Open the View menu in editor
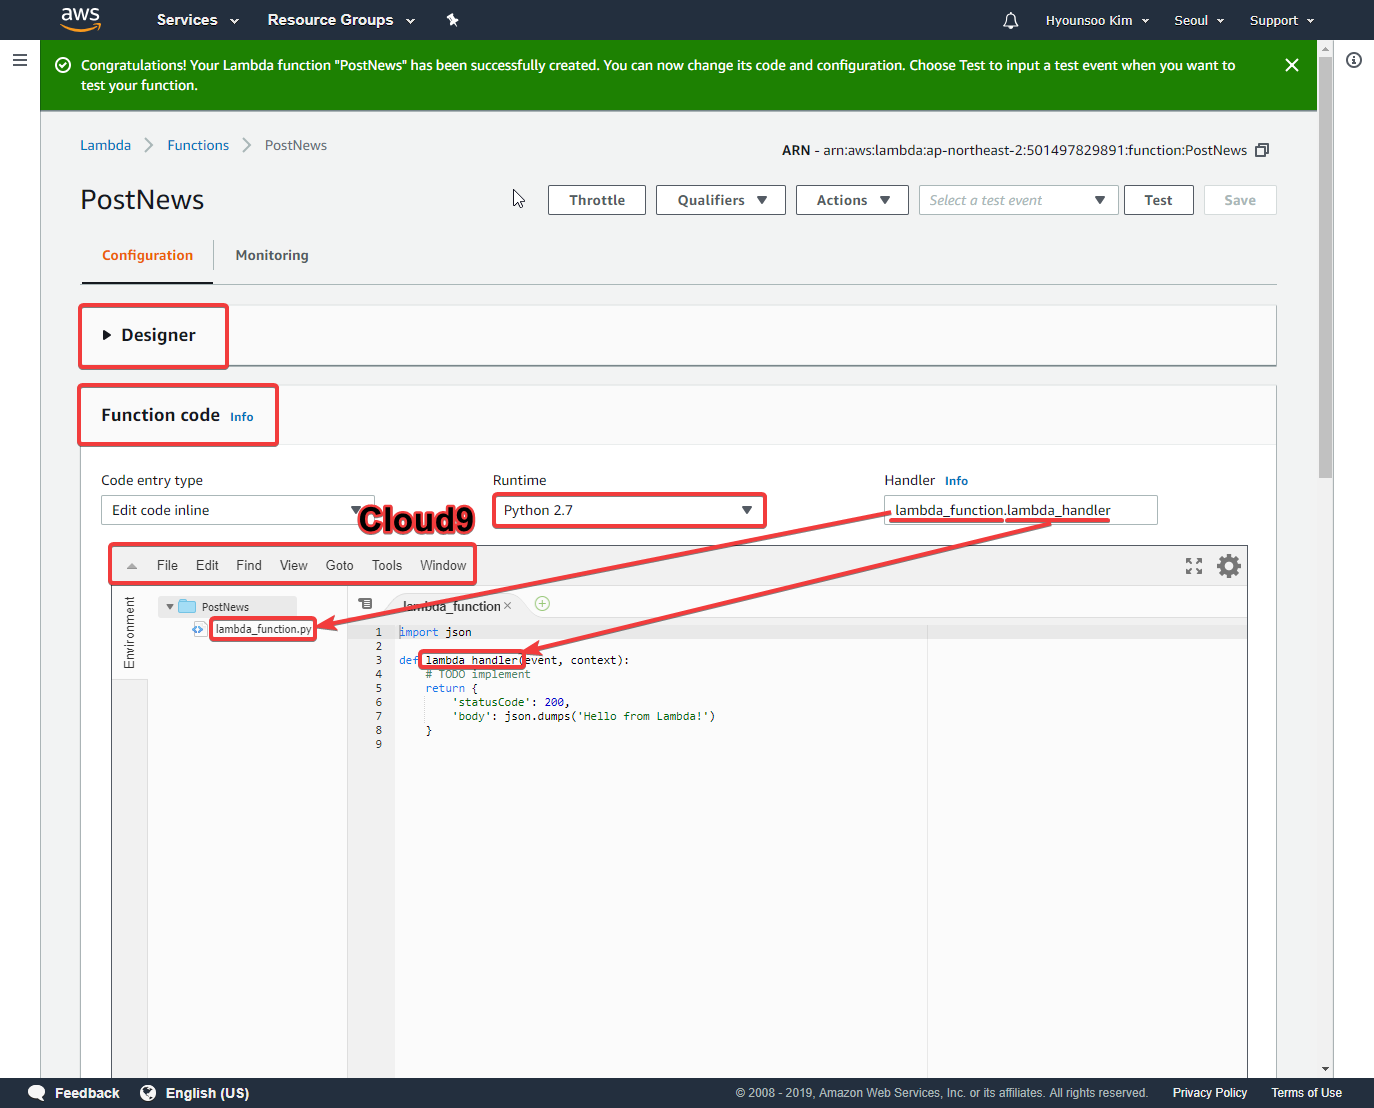Viewport: 1374px width, 1108px height. [x=293, y=565]
